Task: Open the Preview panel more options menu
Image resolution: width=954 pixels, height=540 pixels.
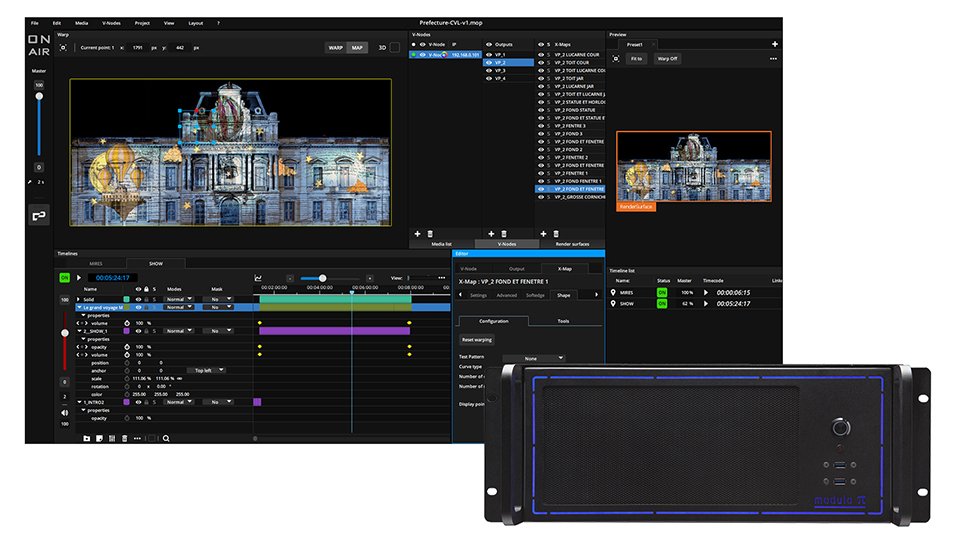Action: click(773, 59)
